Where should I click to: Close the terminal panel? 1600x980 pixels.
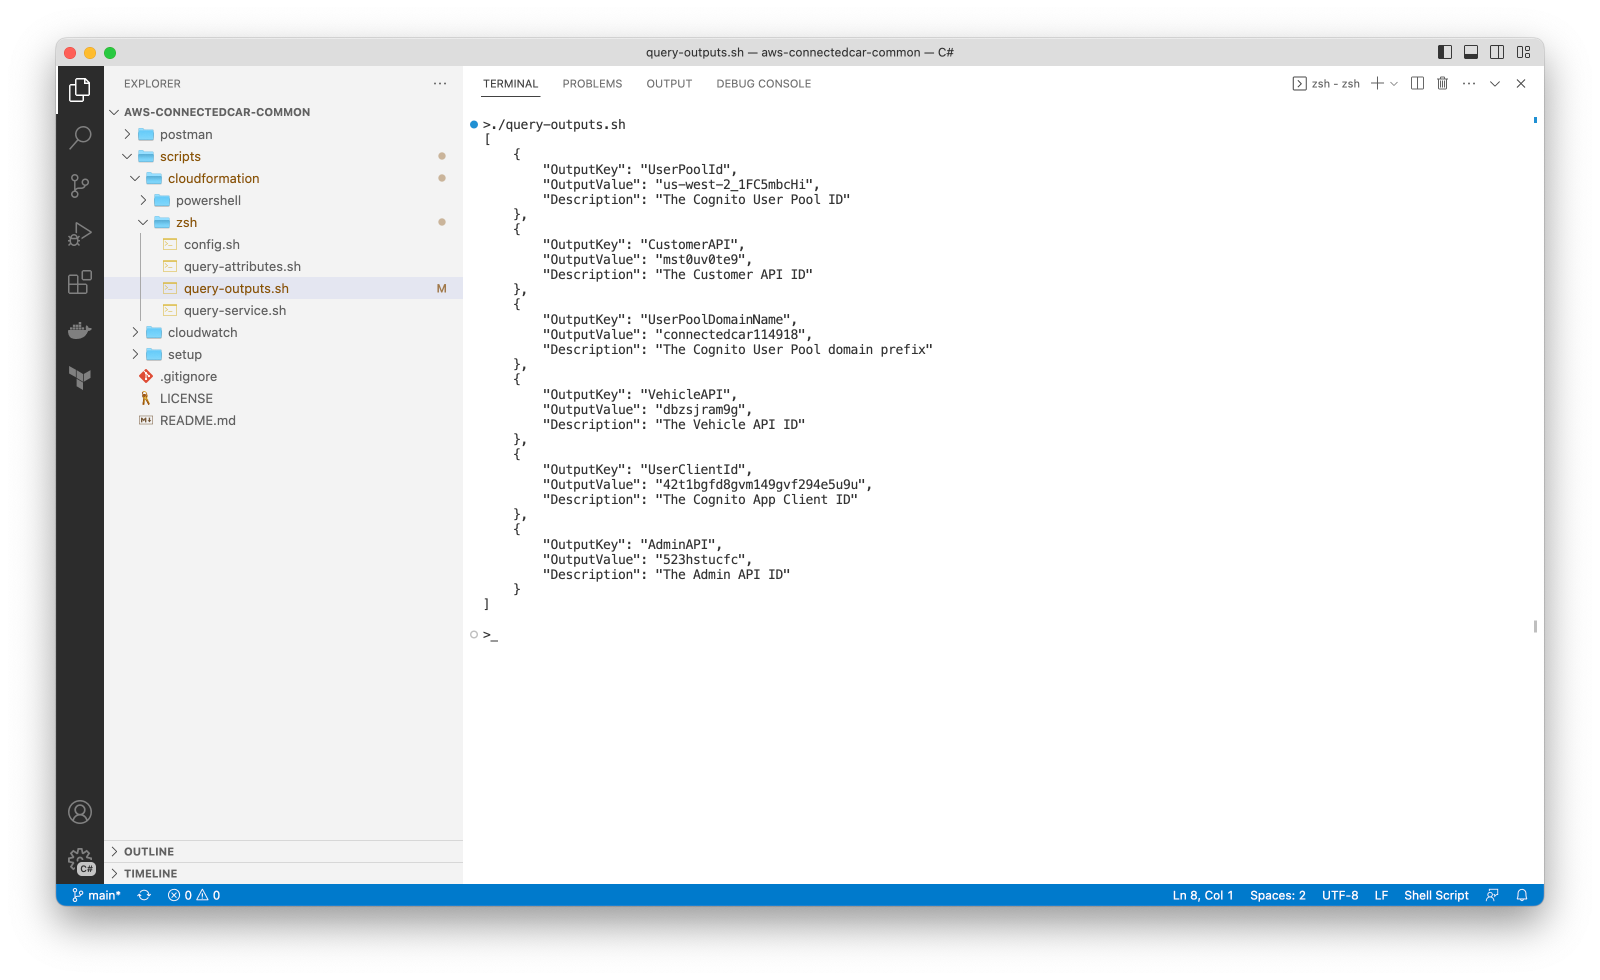point(1521,84)
